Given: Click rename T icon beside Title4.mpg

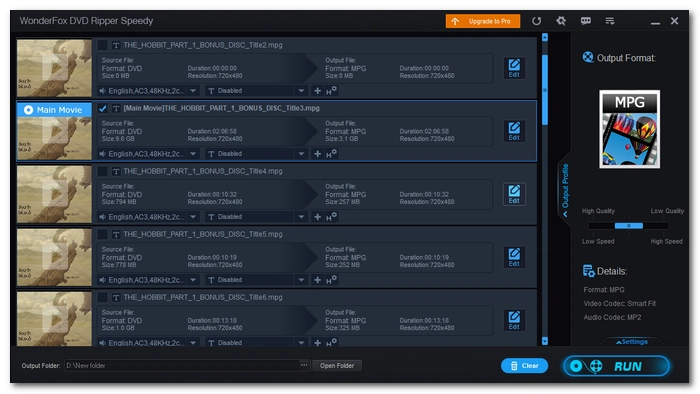Looking at the screenshot, I should [116, 171].
